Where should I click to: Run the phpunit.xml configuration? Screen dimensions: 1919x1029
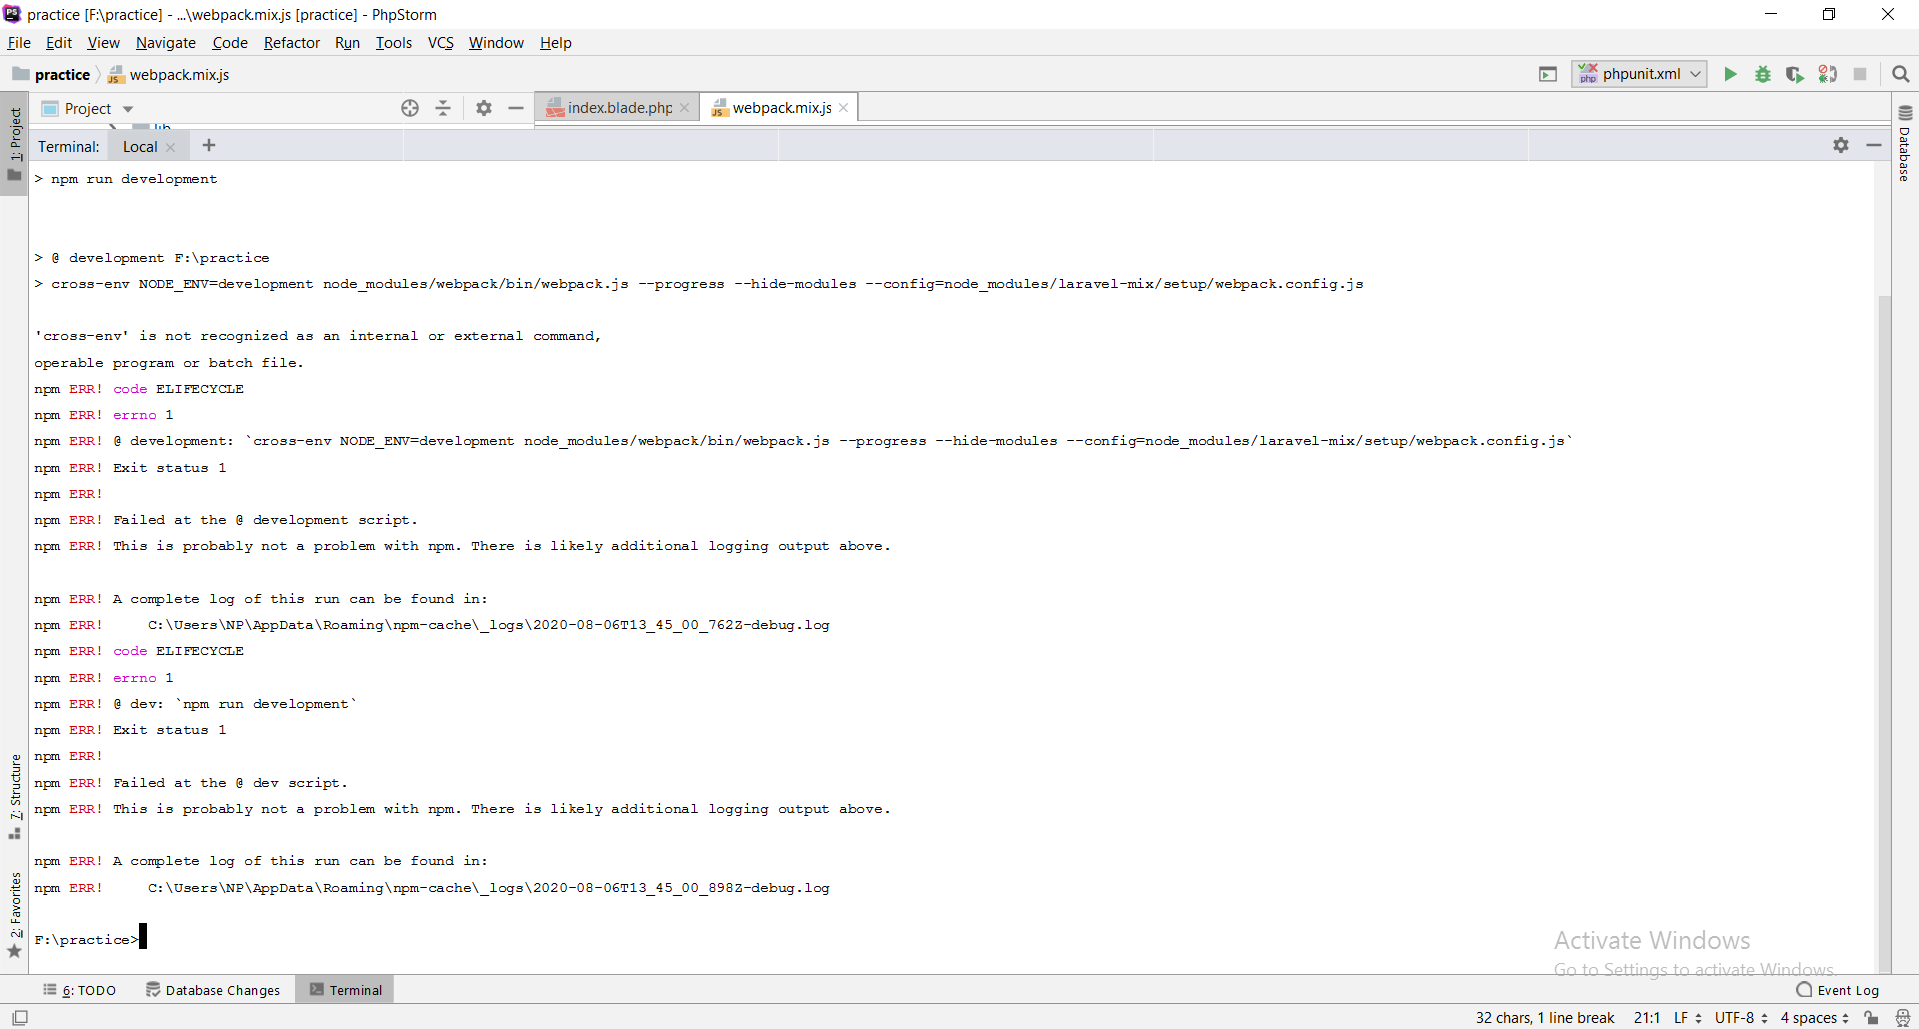click(1730, 74)
